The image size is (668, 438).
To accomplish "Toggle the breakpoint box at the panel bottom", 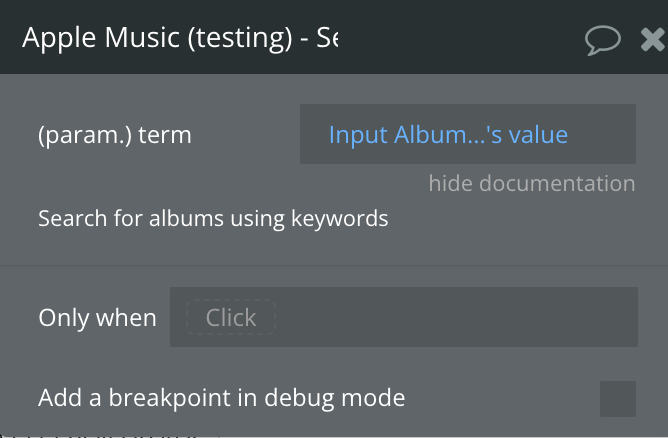I will pos(618,399).
